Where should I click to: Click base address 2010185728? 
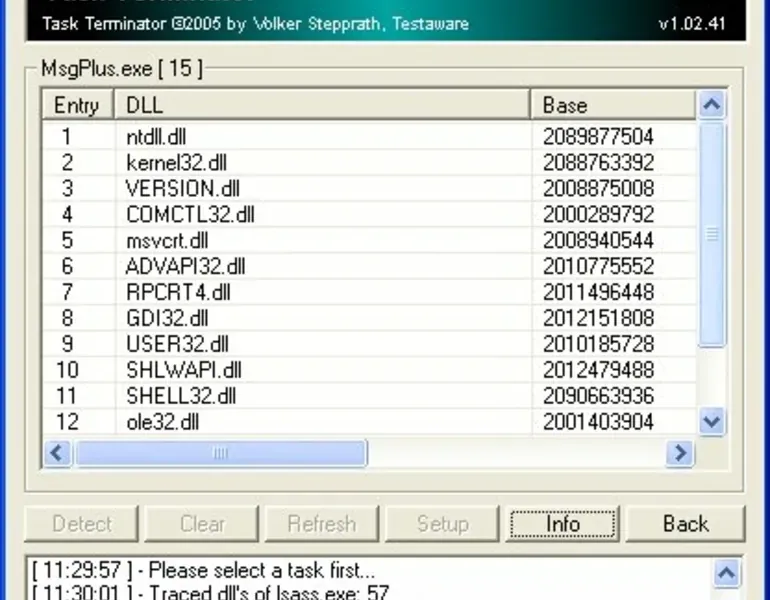pyautogui.click(x=598, y=344)
